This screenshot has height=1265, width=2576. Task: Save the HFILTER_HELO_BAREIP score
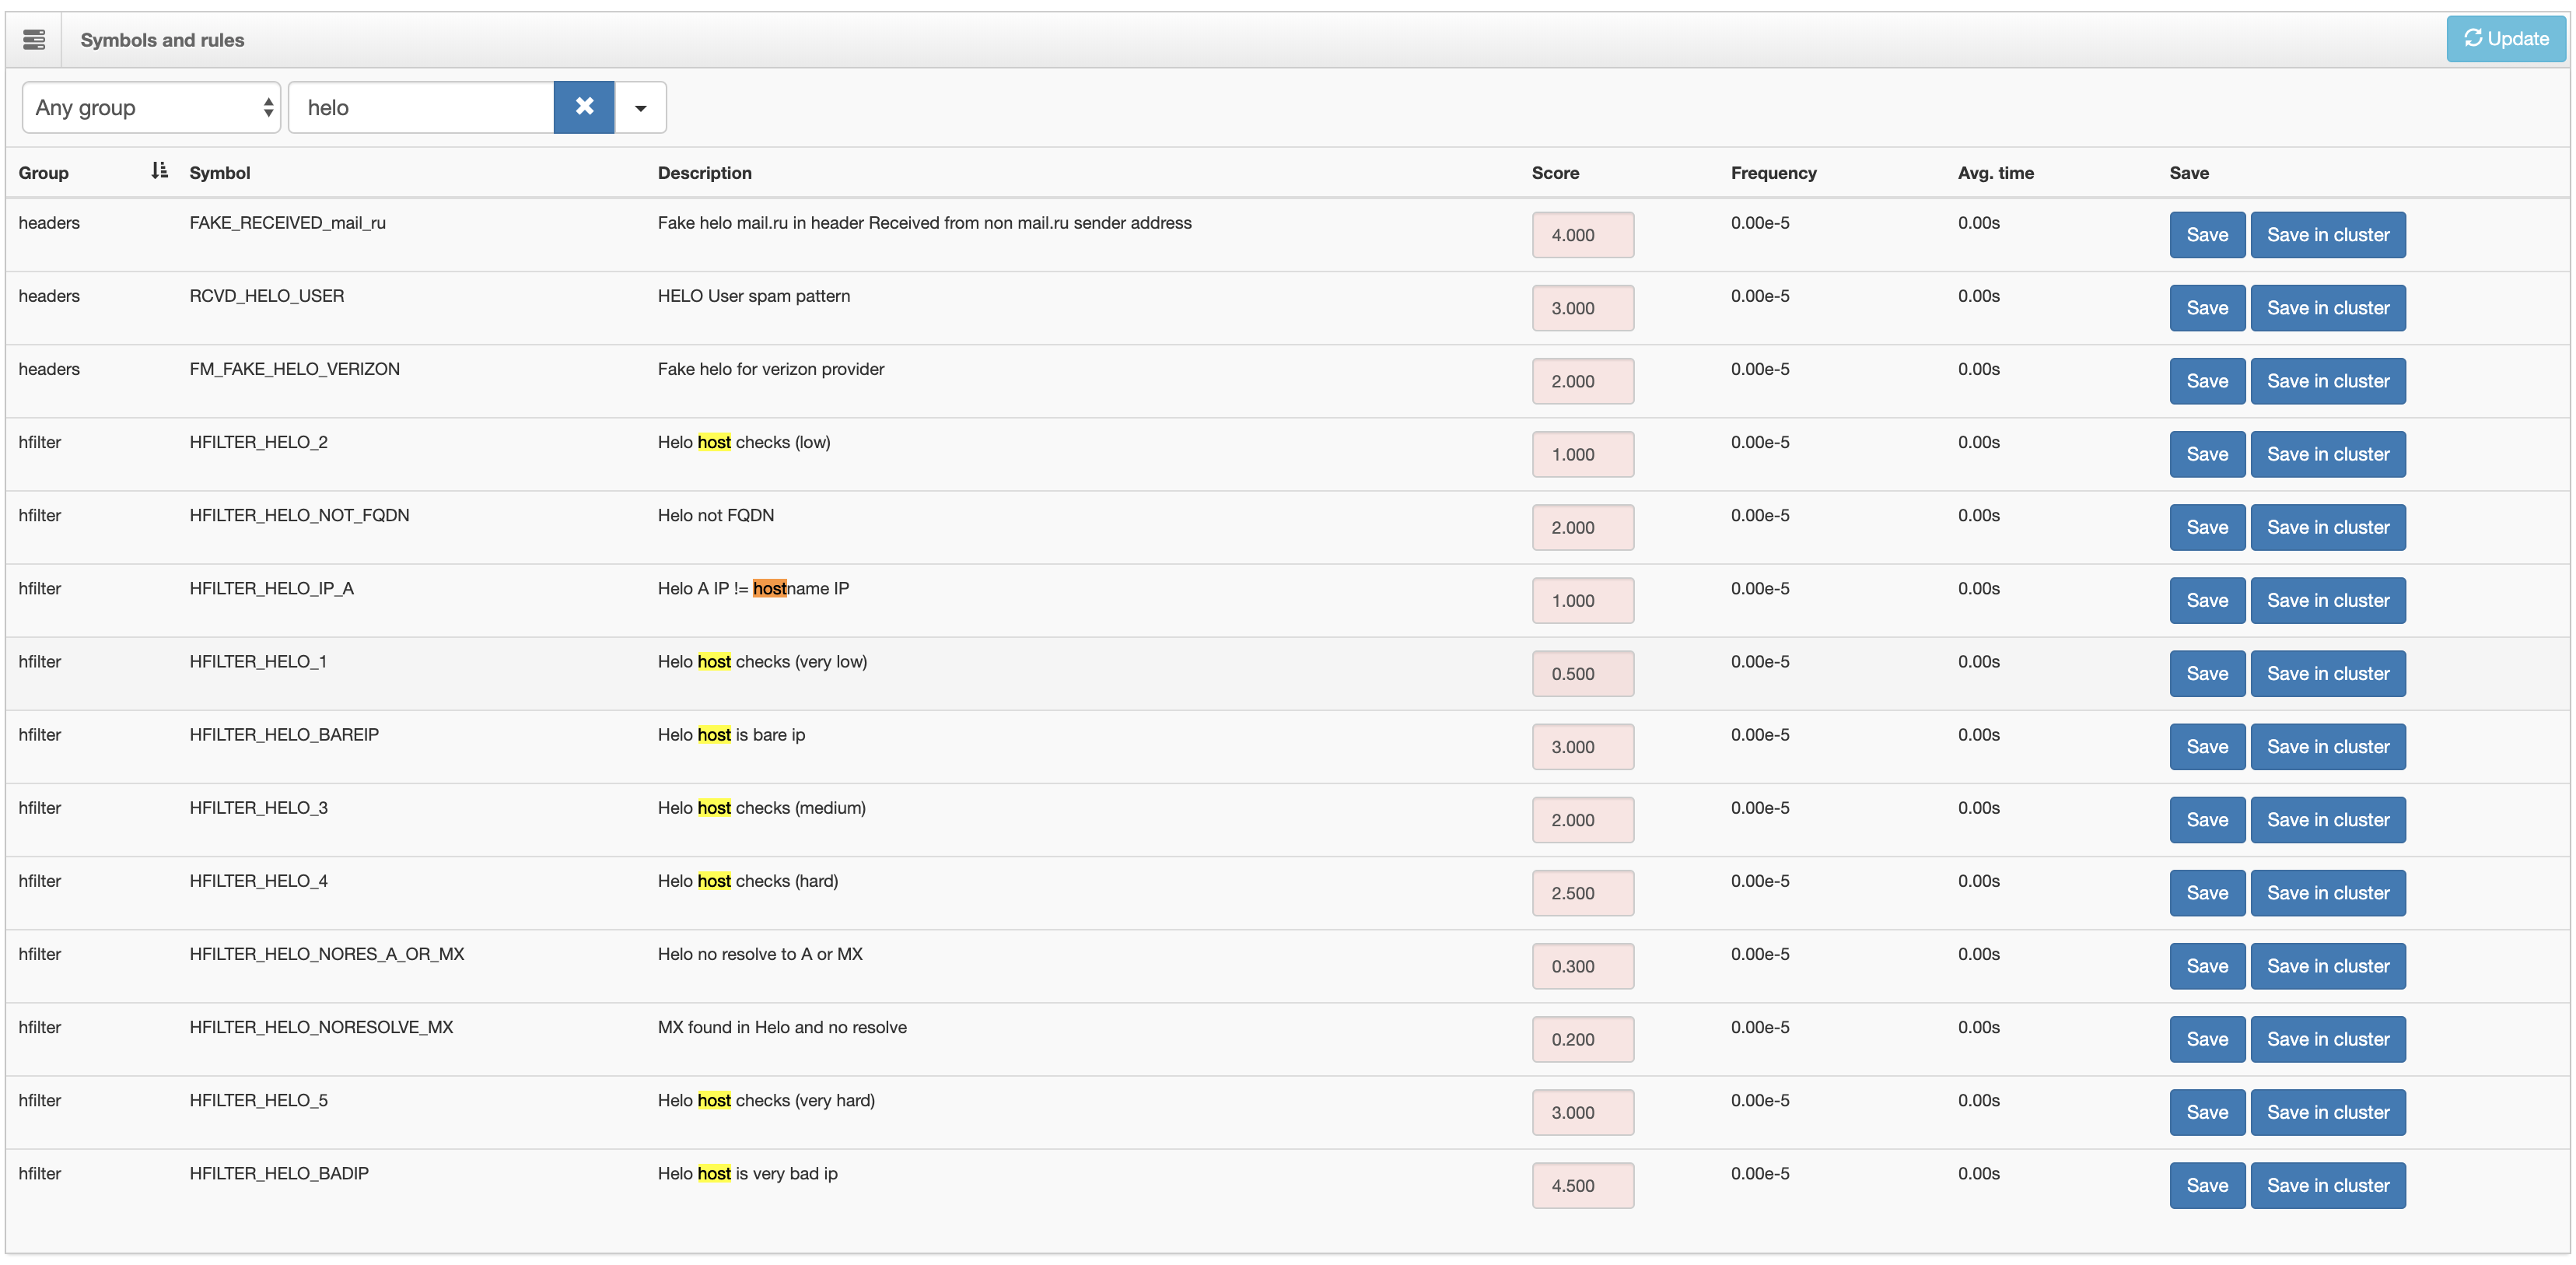(x=2206, y=746)
